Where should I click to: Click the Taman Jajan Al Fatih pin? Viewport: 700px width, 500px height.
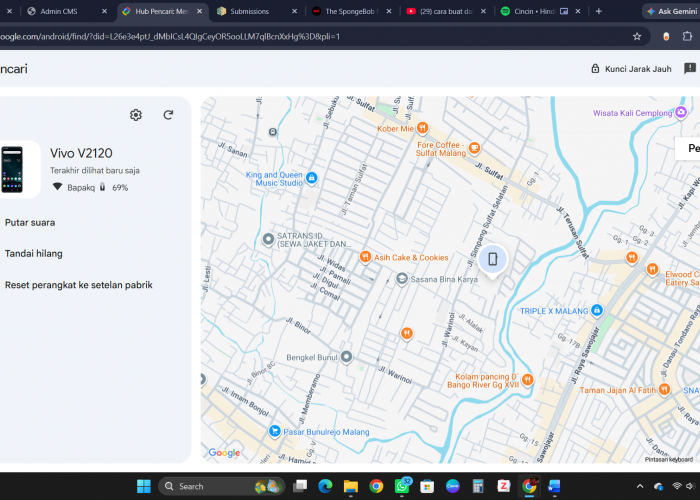(664, 389)
